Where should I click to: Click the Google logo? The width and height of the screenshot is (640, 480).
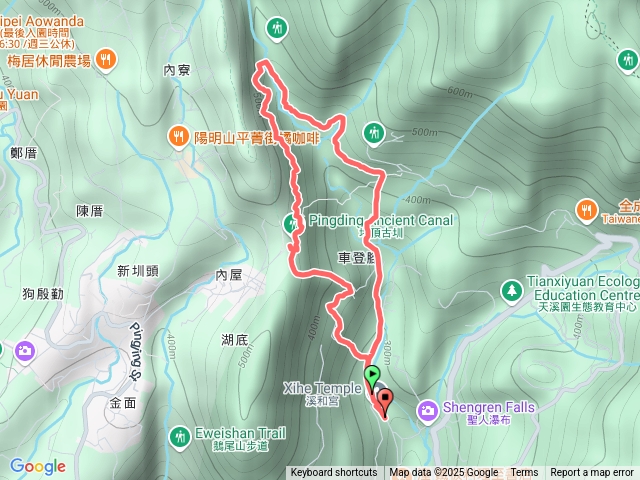(x=38, y=466)
